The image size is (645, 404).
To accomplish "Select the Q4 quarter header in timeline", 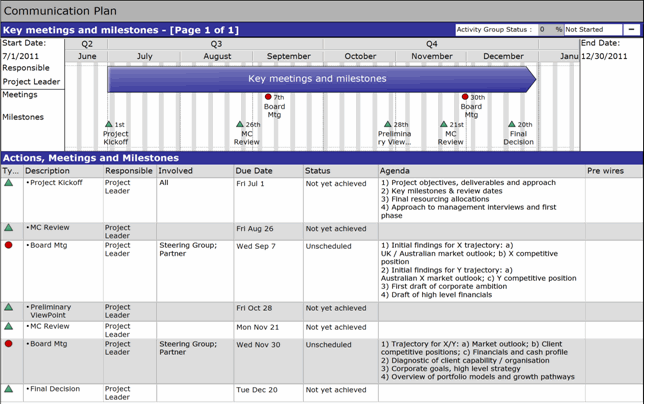I will point(431,44).
